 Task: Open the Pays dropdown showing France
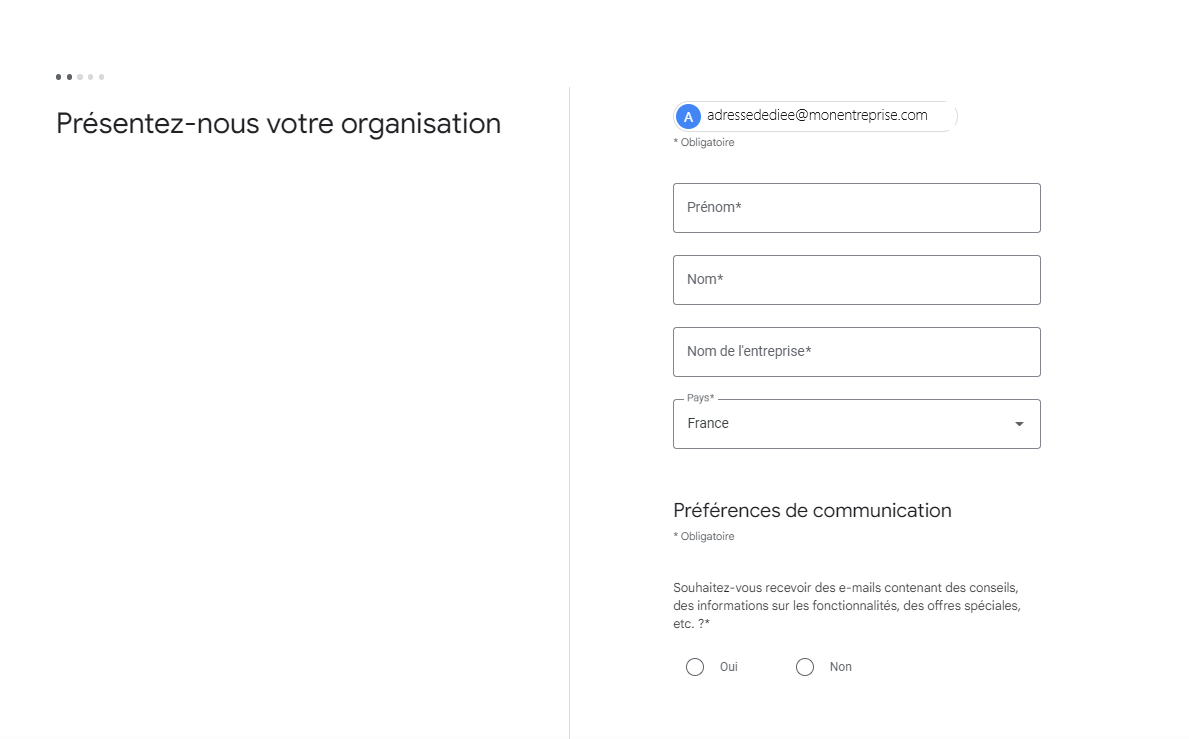856,424
